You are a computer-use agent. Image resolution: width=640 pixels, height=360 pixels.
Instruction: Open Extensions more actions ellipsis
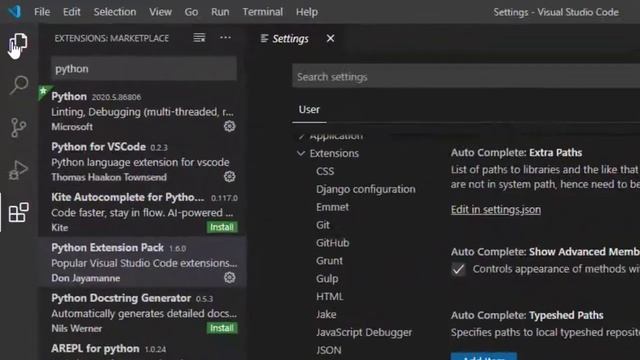pos(225,38)
